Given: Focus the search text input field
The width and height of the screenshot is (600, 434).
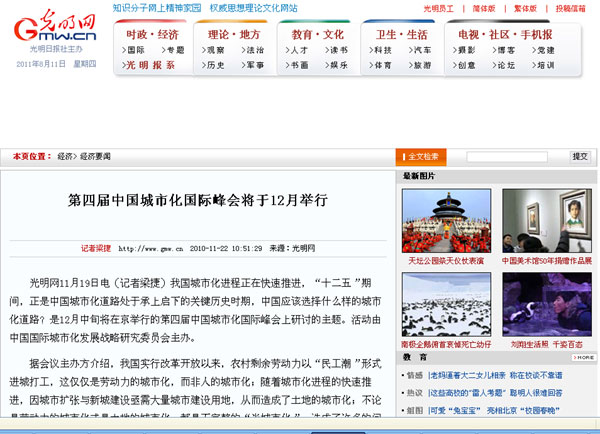Looking at the screenshot, I should pyautogui.click(x=506, y=156).
